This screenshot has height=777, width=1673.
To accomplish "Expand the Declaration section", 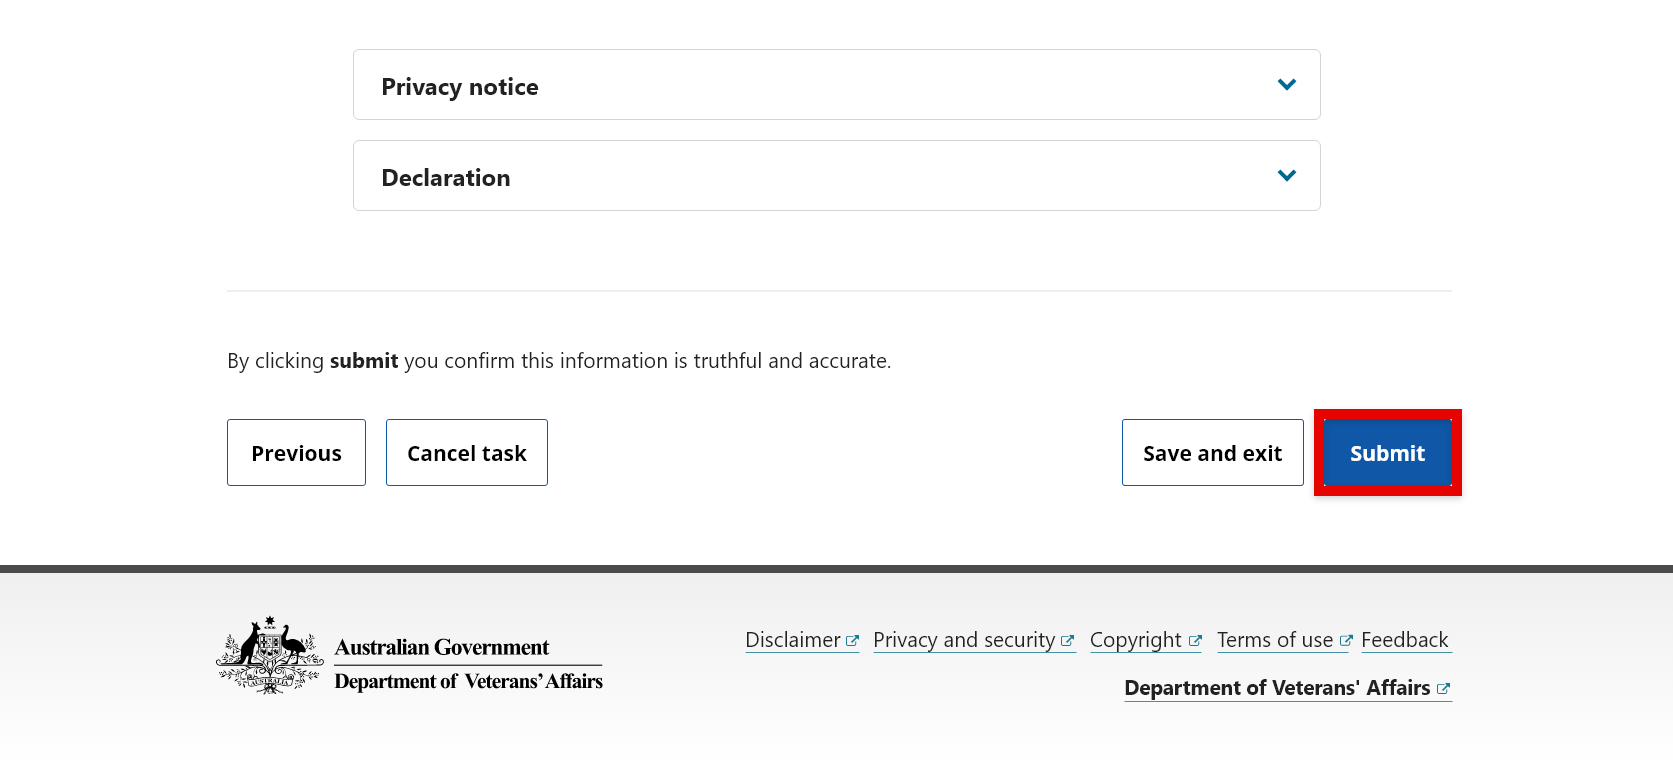I will coord(836,175).
